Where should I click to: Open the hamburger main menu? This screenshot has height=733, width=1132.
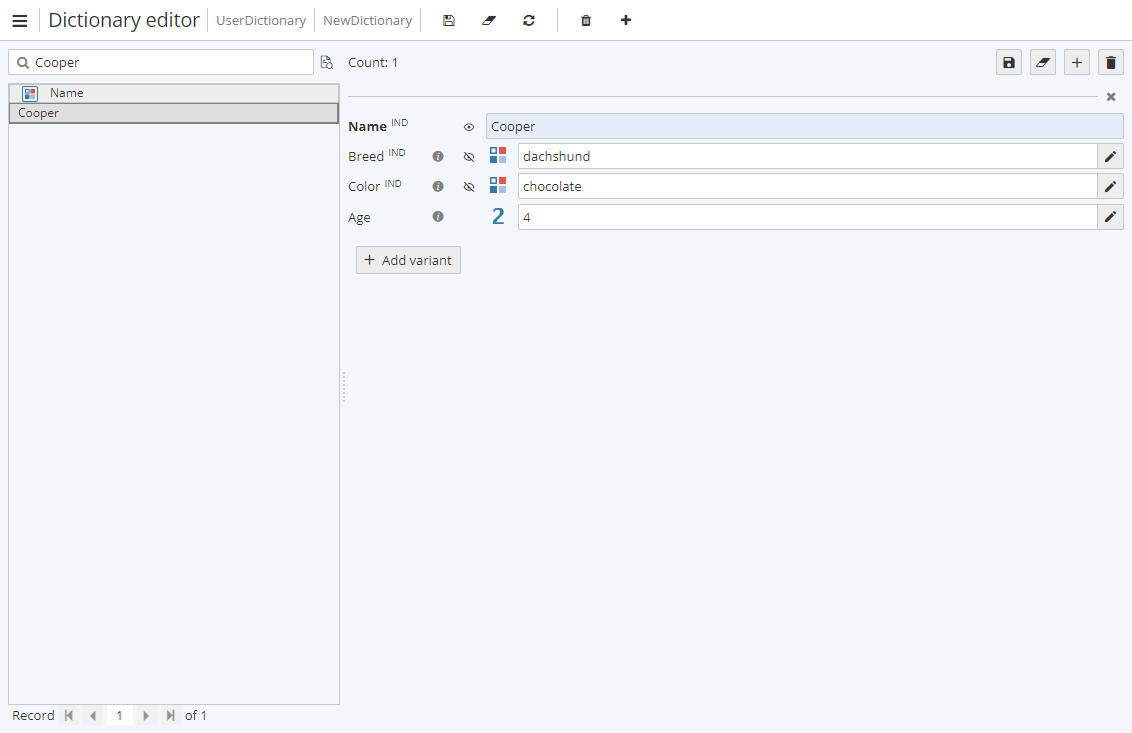pyautogui.click(x=20, y=21)
